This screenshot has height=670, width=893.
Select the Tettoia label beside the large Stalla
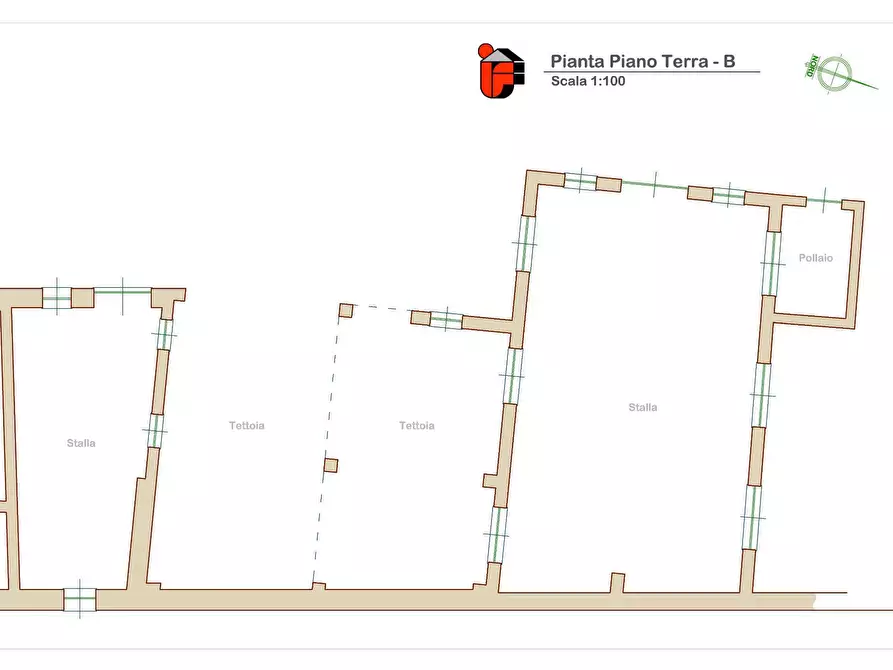pos(417,425)
